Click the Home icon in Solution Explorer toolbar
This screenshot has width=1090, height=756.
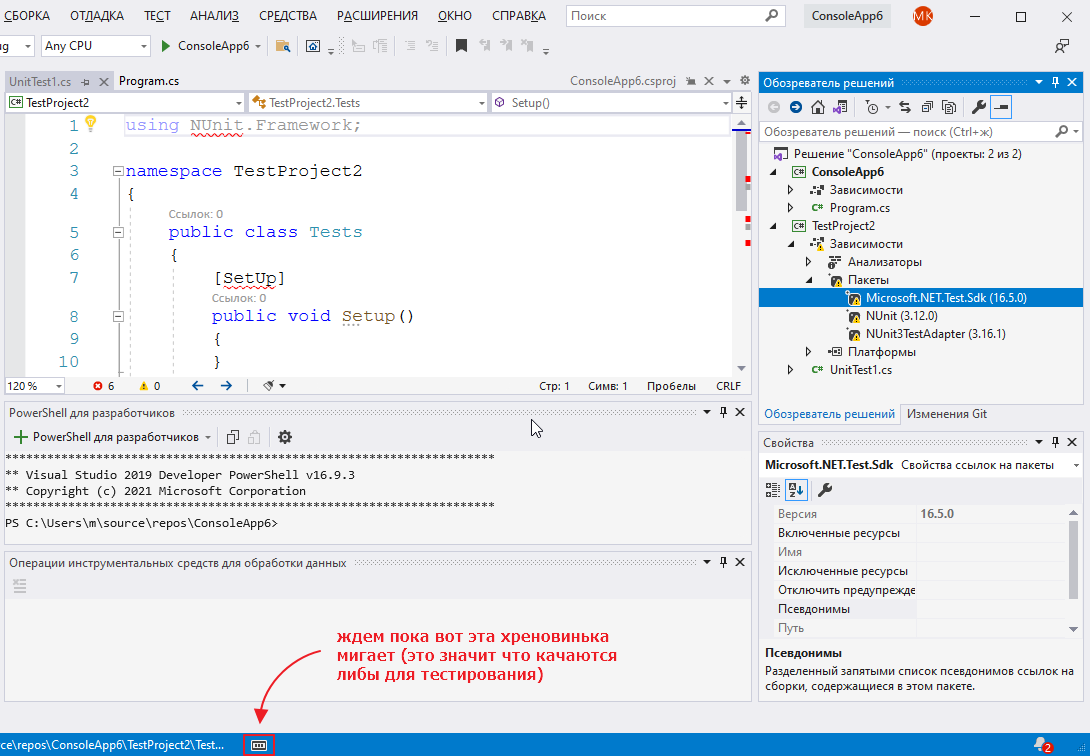817,107
